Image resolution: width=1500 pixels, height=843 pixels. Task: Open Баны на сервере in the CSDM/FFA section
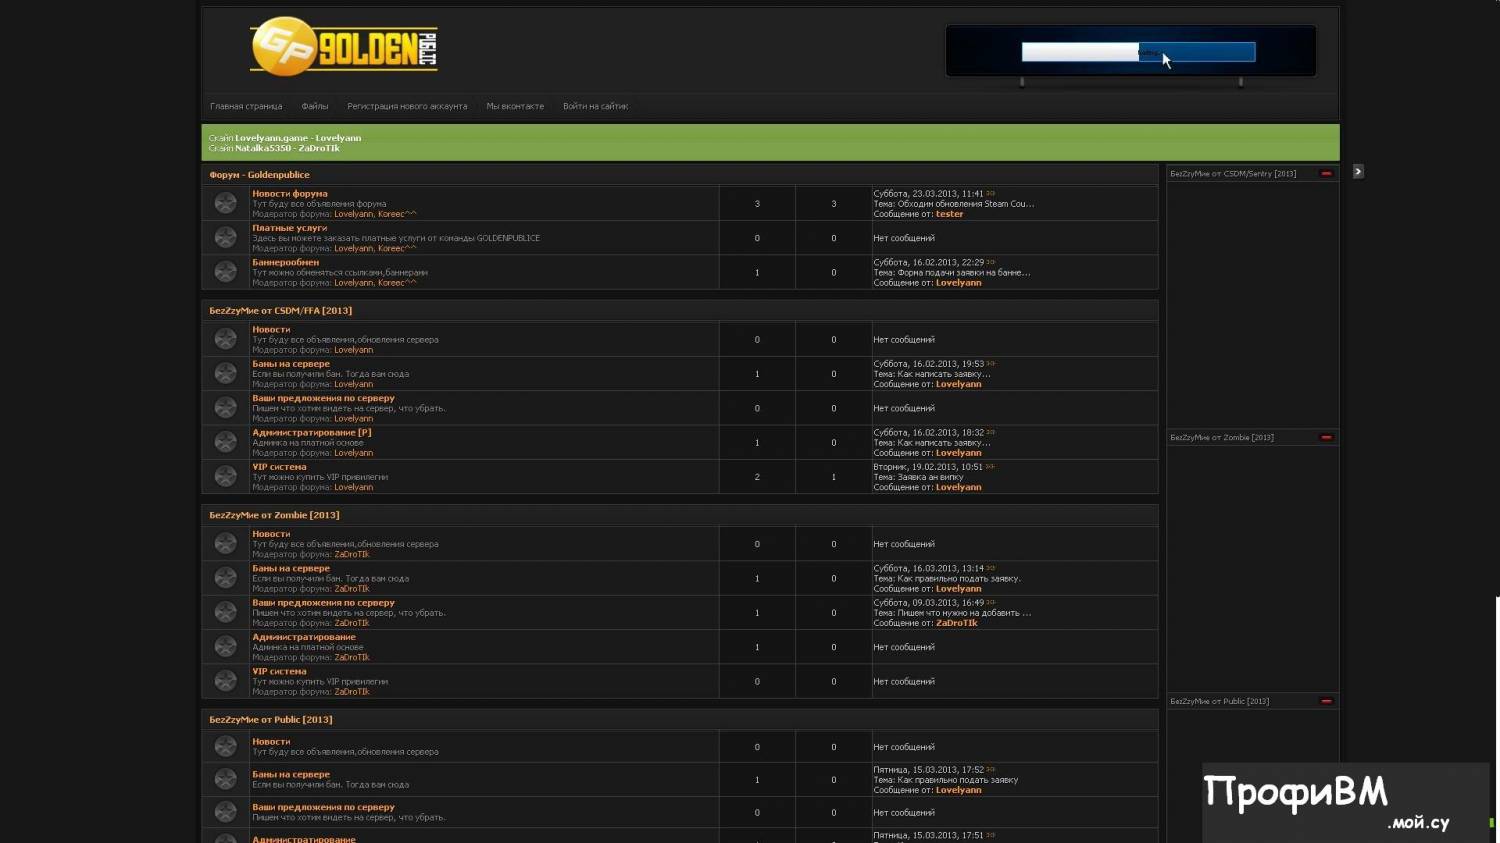(291, 364)
